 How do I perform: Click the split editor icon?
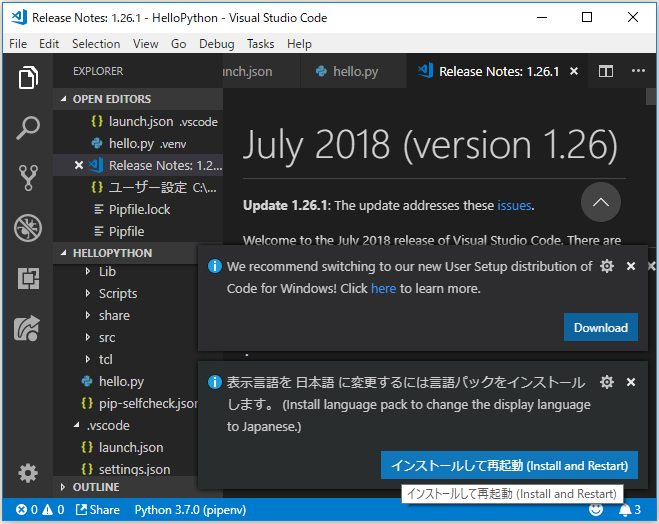606,71
